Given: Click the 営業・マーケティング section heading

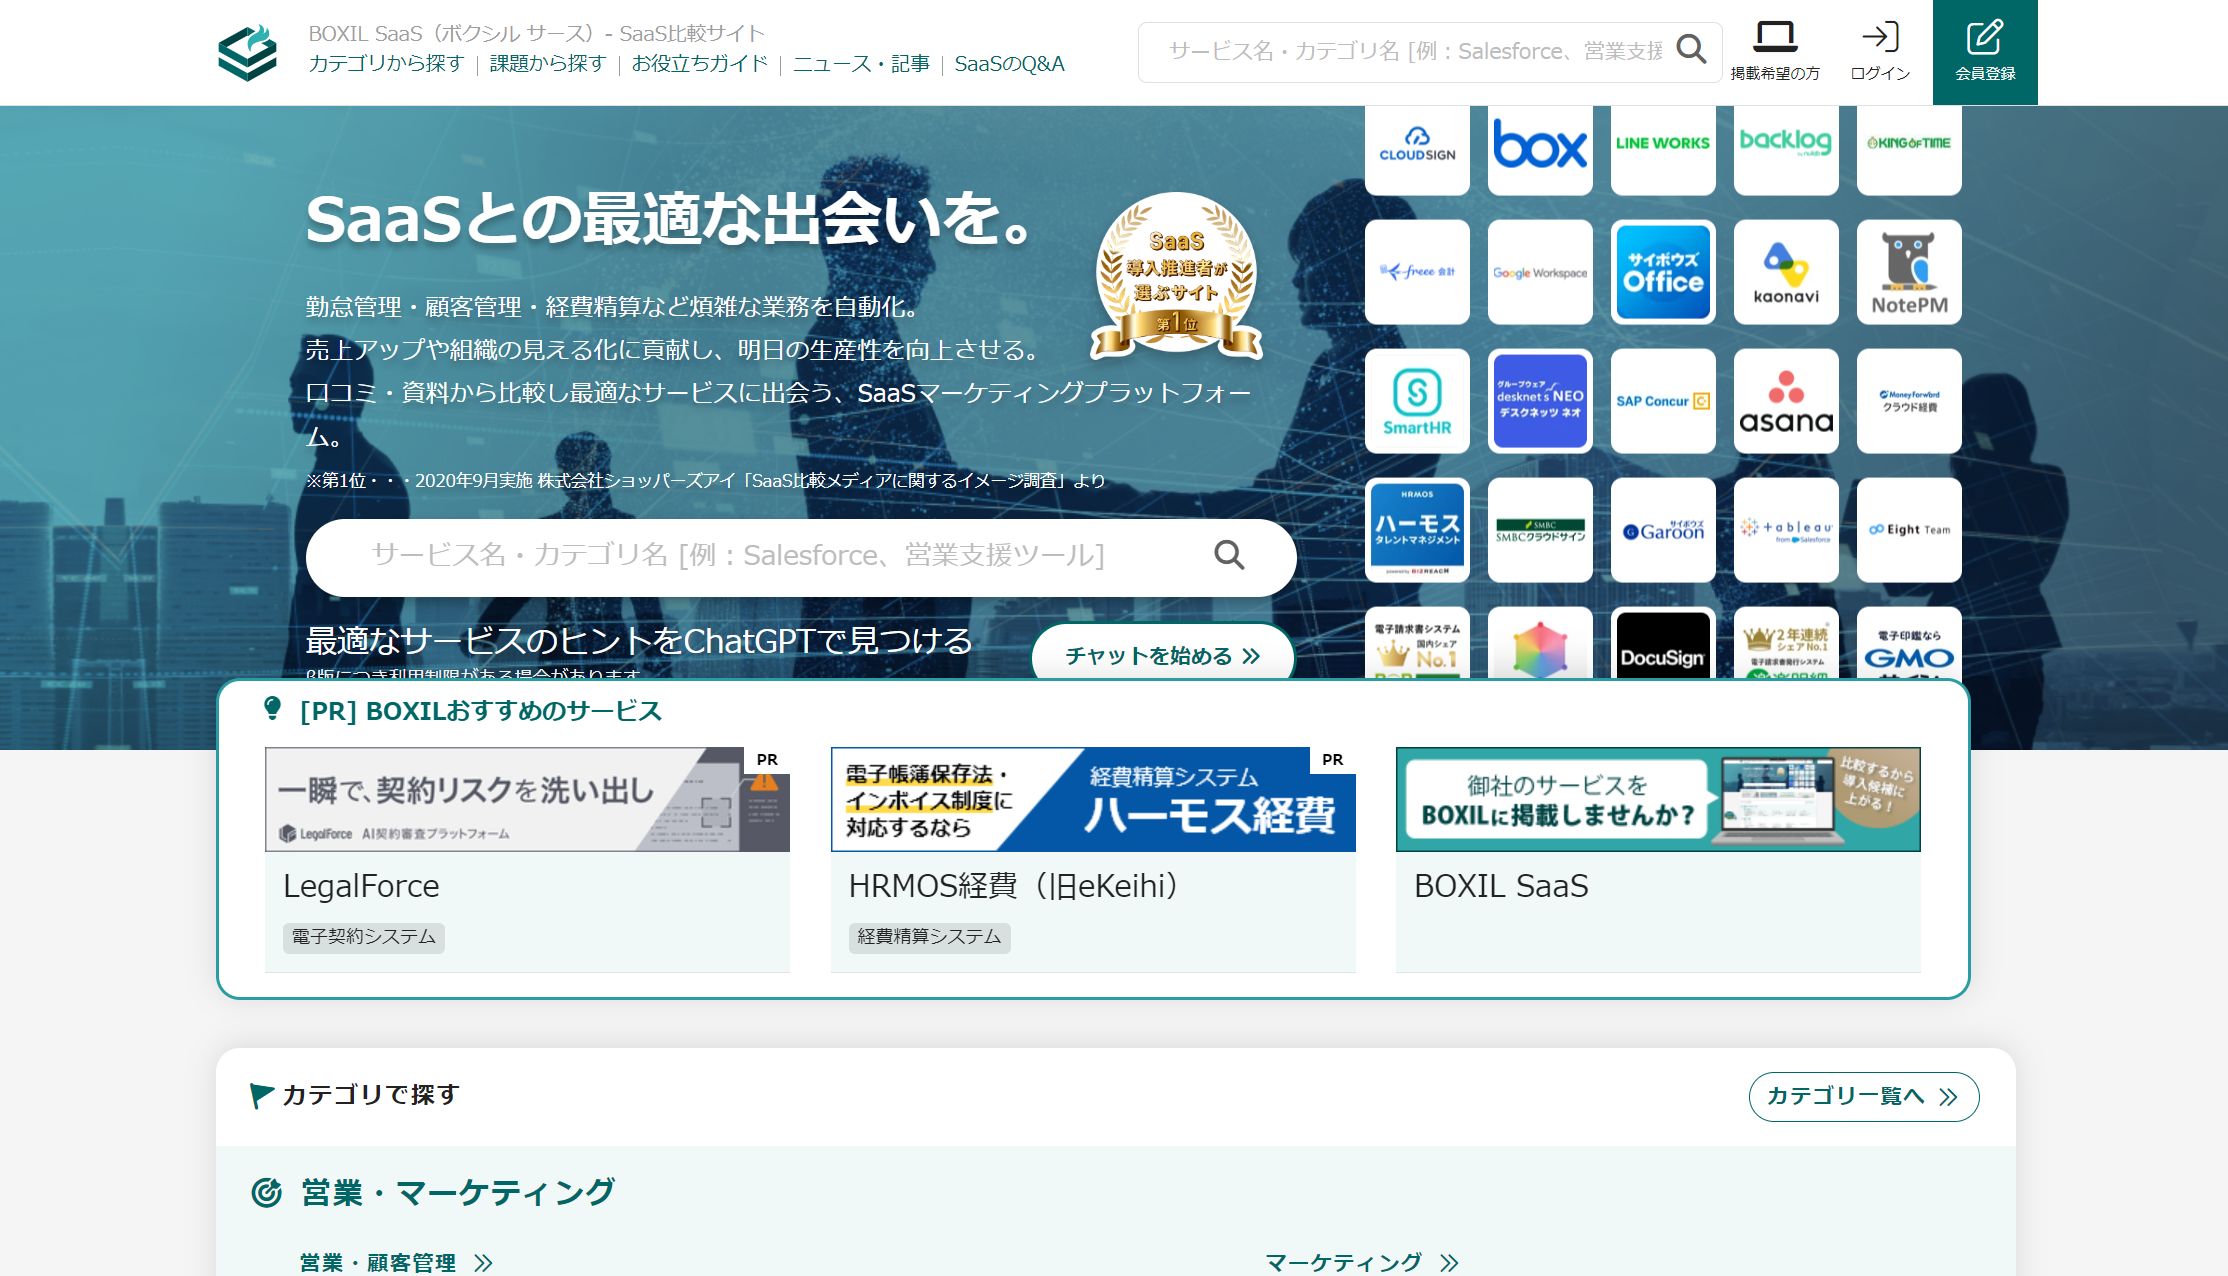Looking at the screenshot, I should coord(457,1192).
